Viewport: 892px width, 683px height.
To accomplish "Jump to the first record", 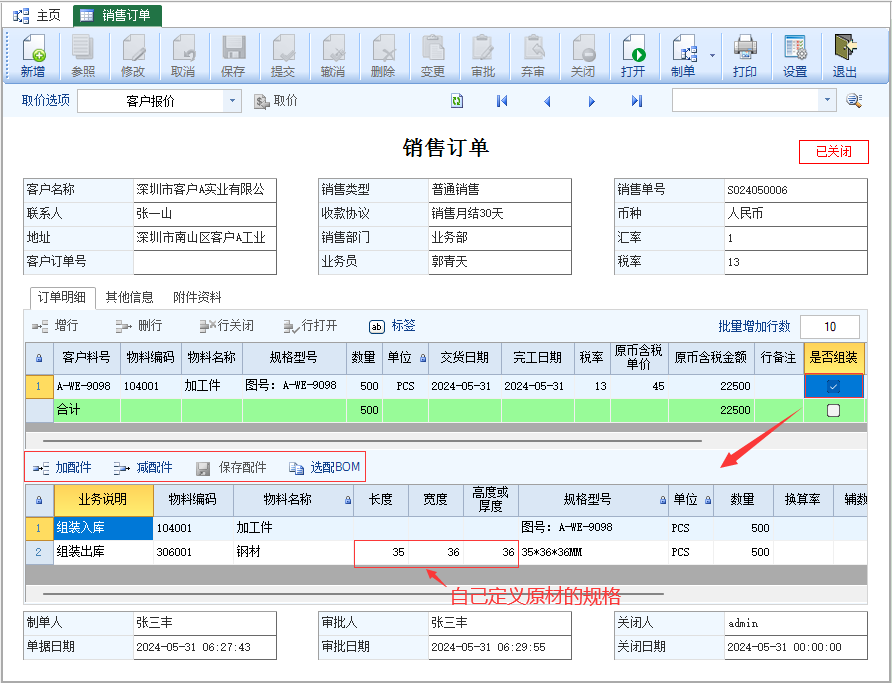I will pos(502,101).
